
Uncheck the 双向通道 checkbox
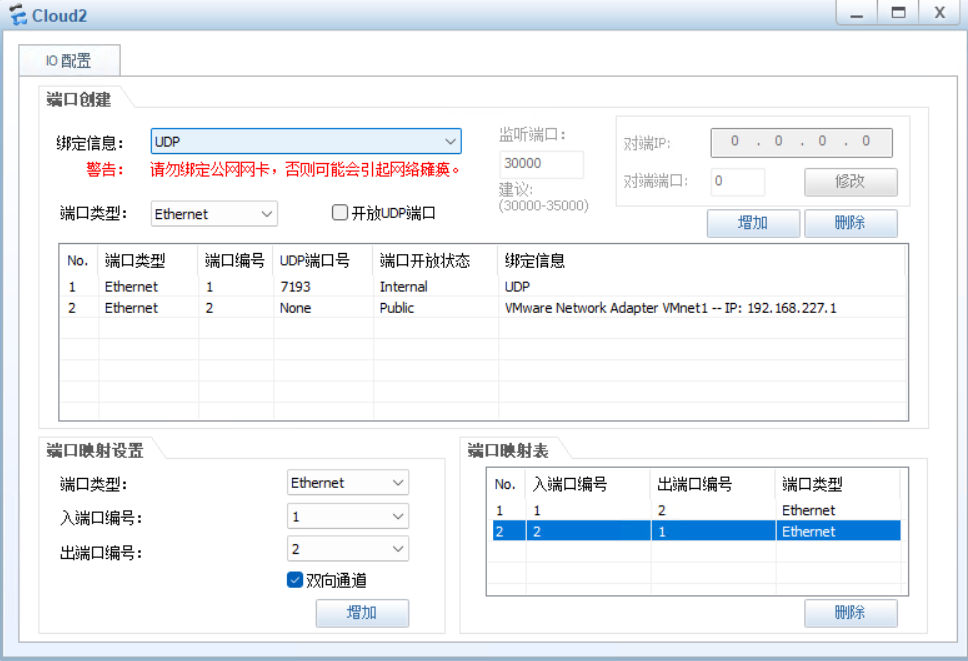pyautogui.click(x=295, y=580)
